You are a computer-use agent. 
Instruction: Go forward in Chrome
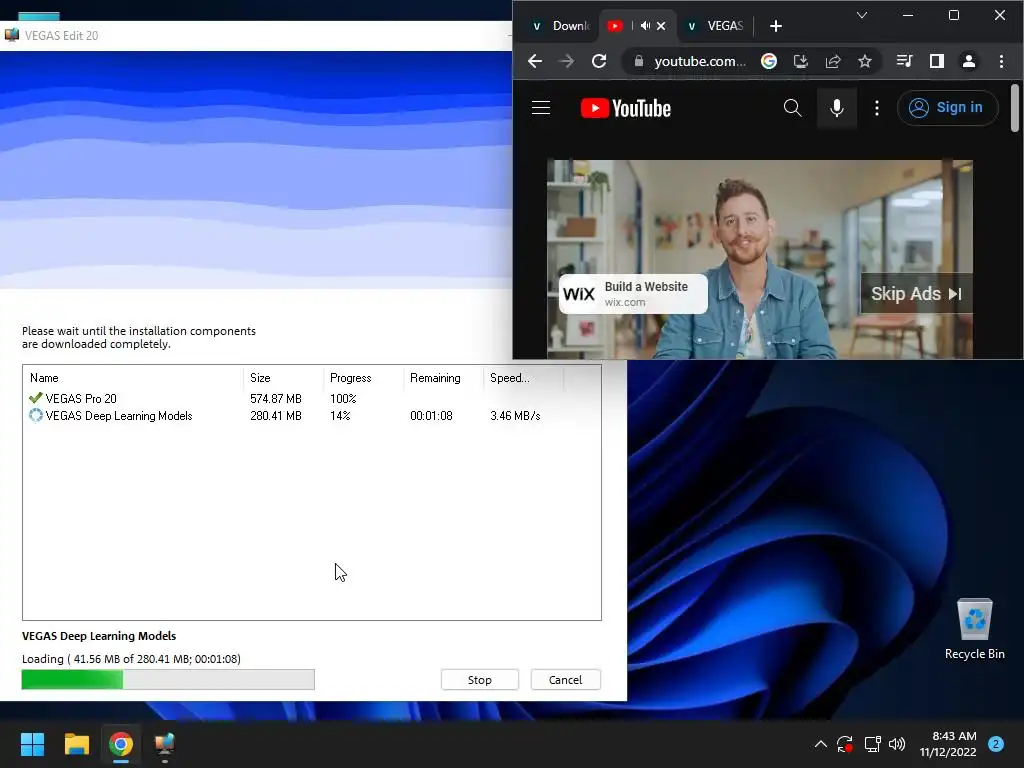click(x=566, y=61)
